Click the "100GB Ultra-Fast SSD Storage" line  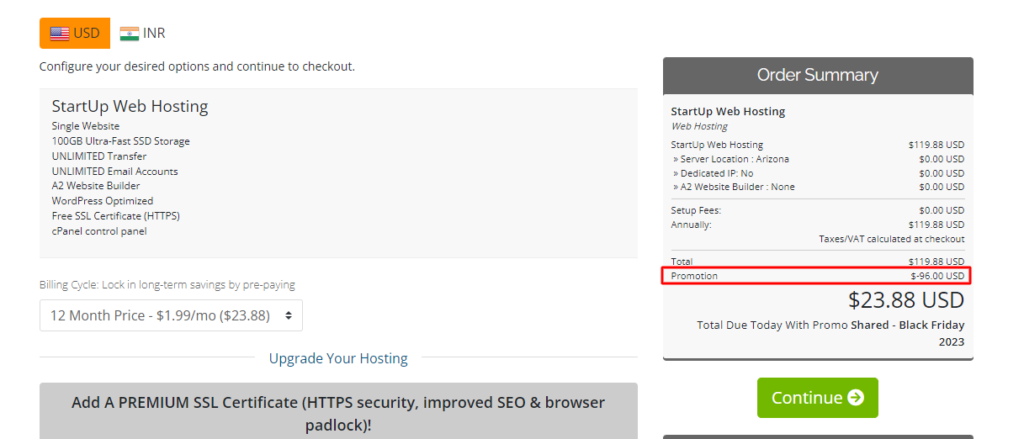coord(121,141)
